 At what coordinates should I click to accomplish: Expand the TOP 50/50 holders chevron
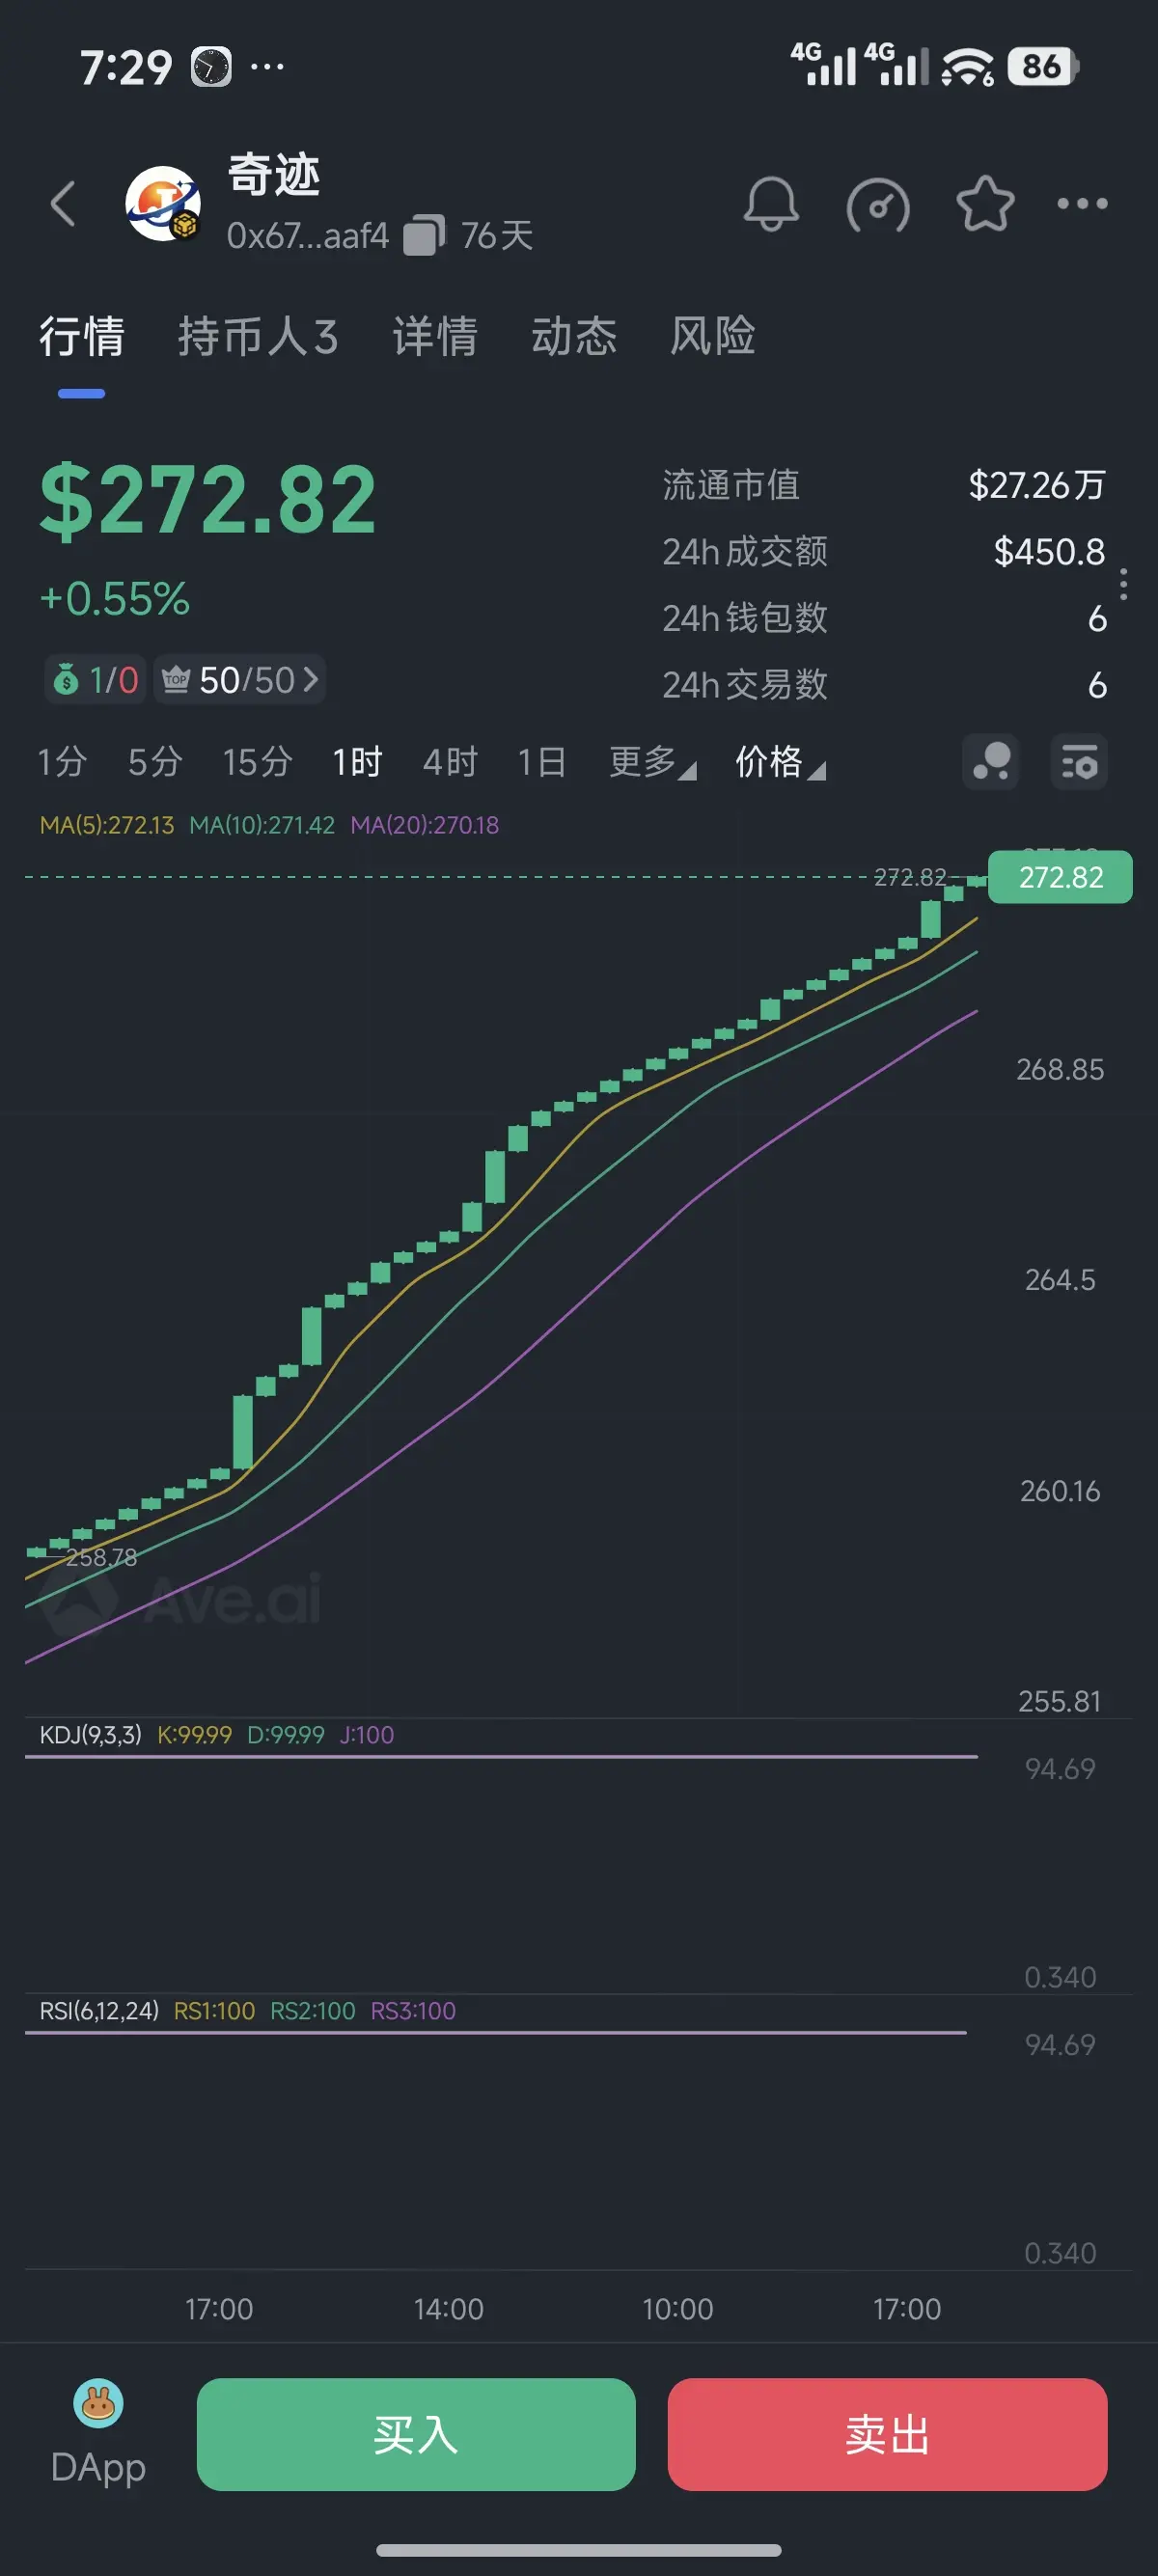click(x=309, y=680)
